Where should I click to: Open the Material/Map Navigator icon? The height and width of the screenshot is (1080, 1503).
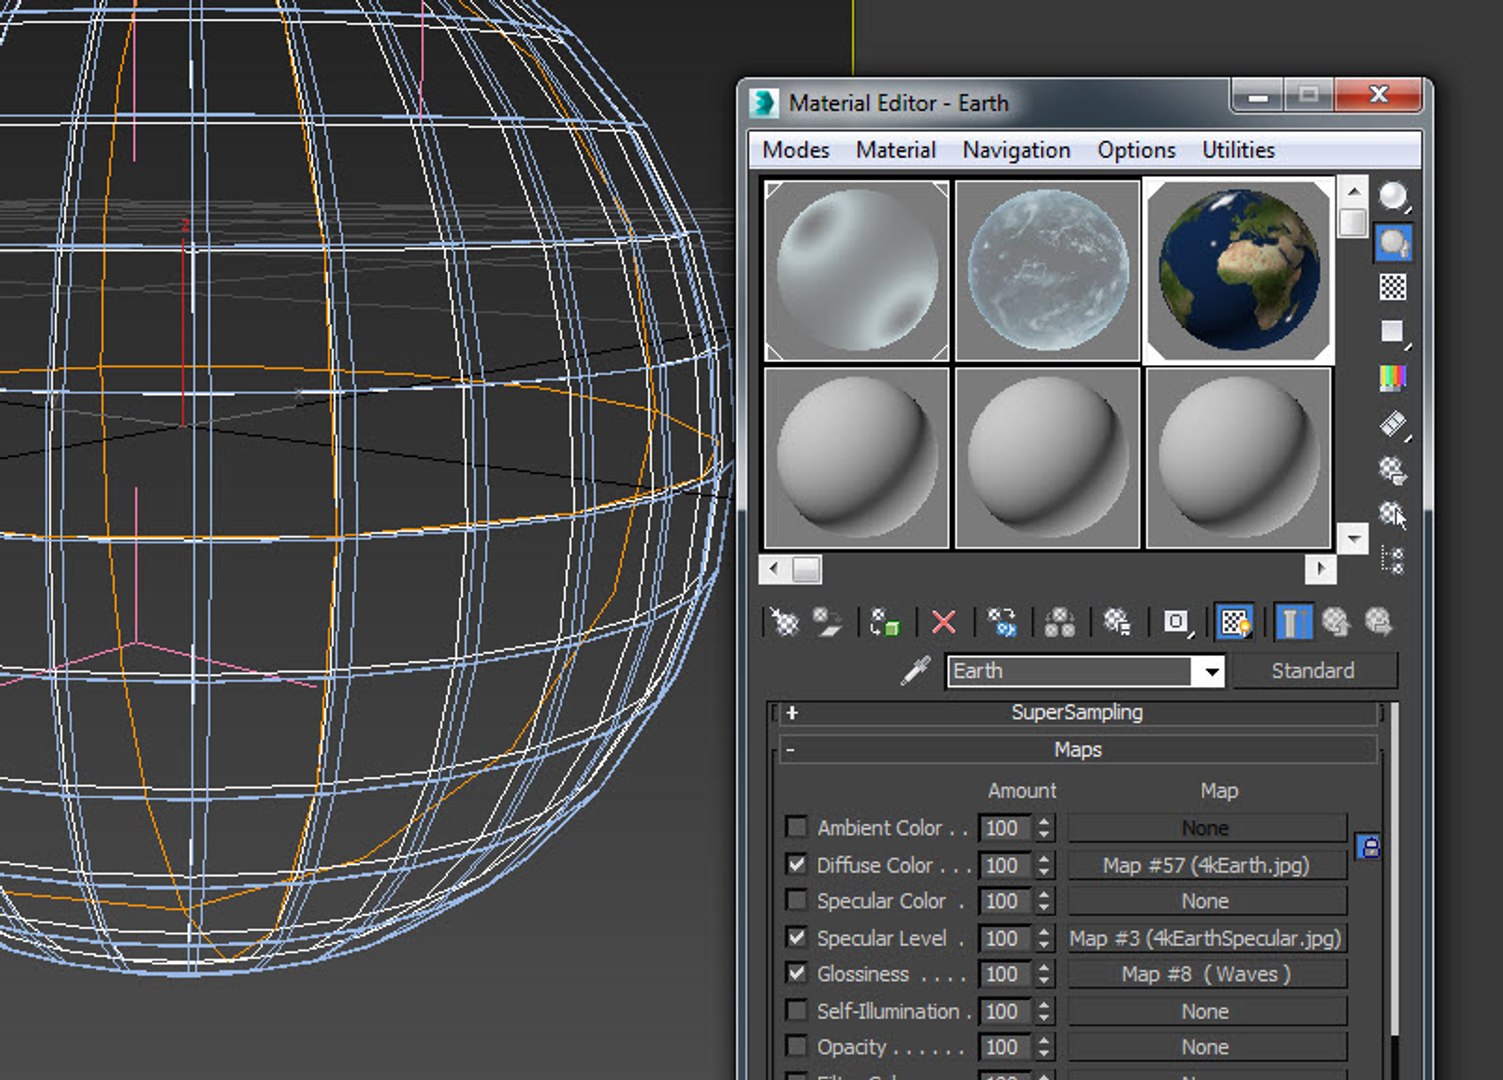tap(1393, 560)
